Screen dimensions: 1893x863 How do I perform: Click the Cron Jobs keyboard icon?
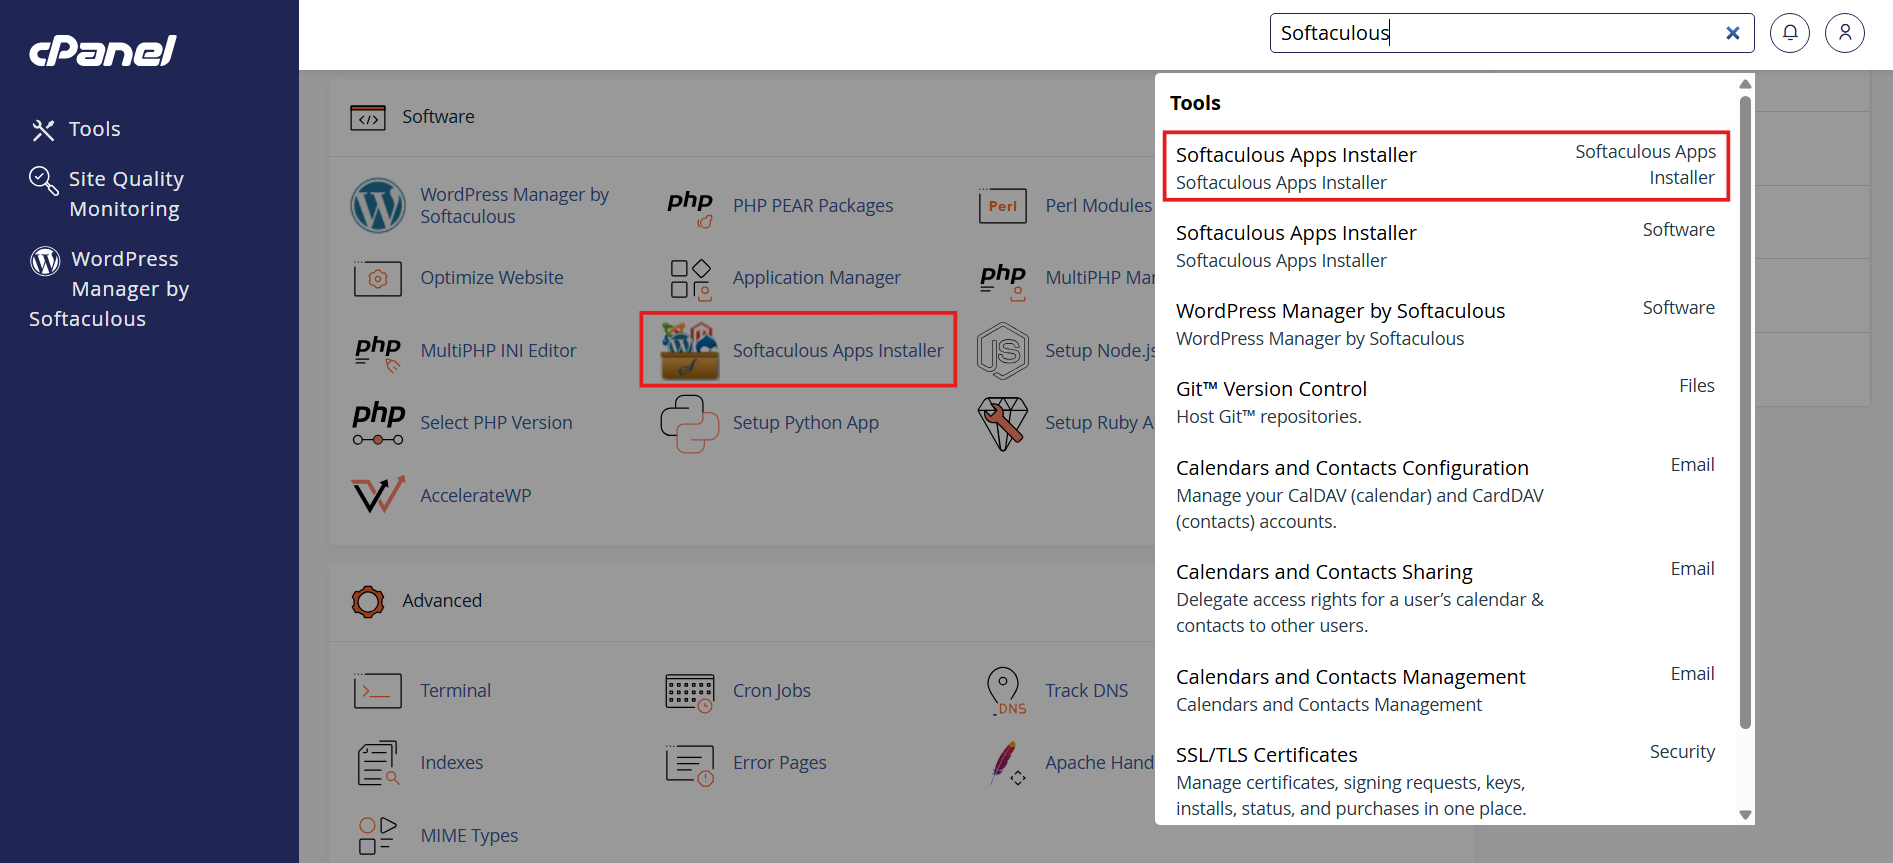690,692
